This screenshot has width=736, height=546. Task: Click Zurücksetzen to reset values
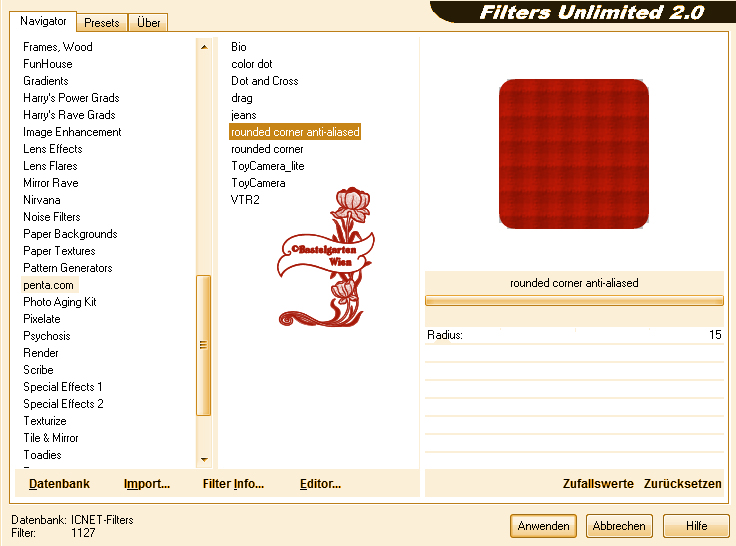[682, 484]
